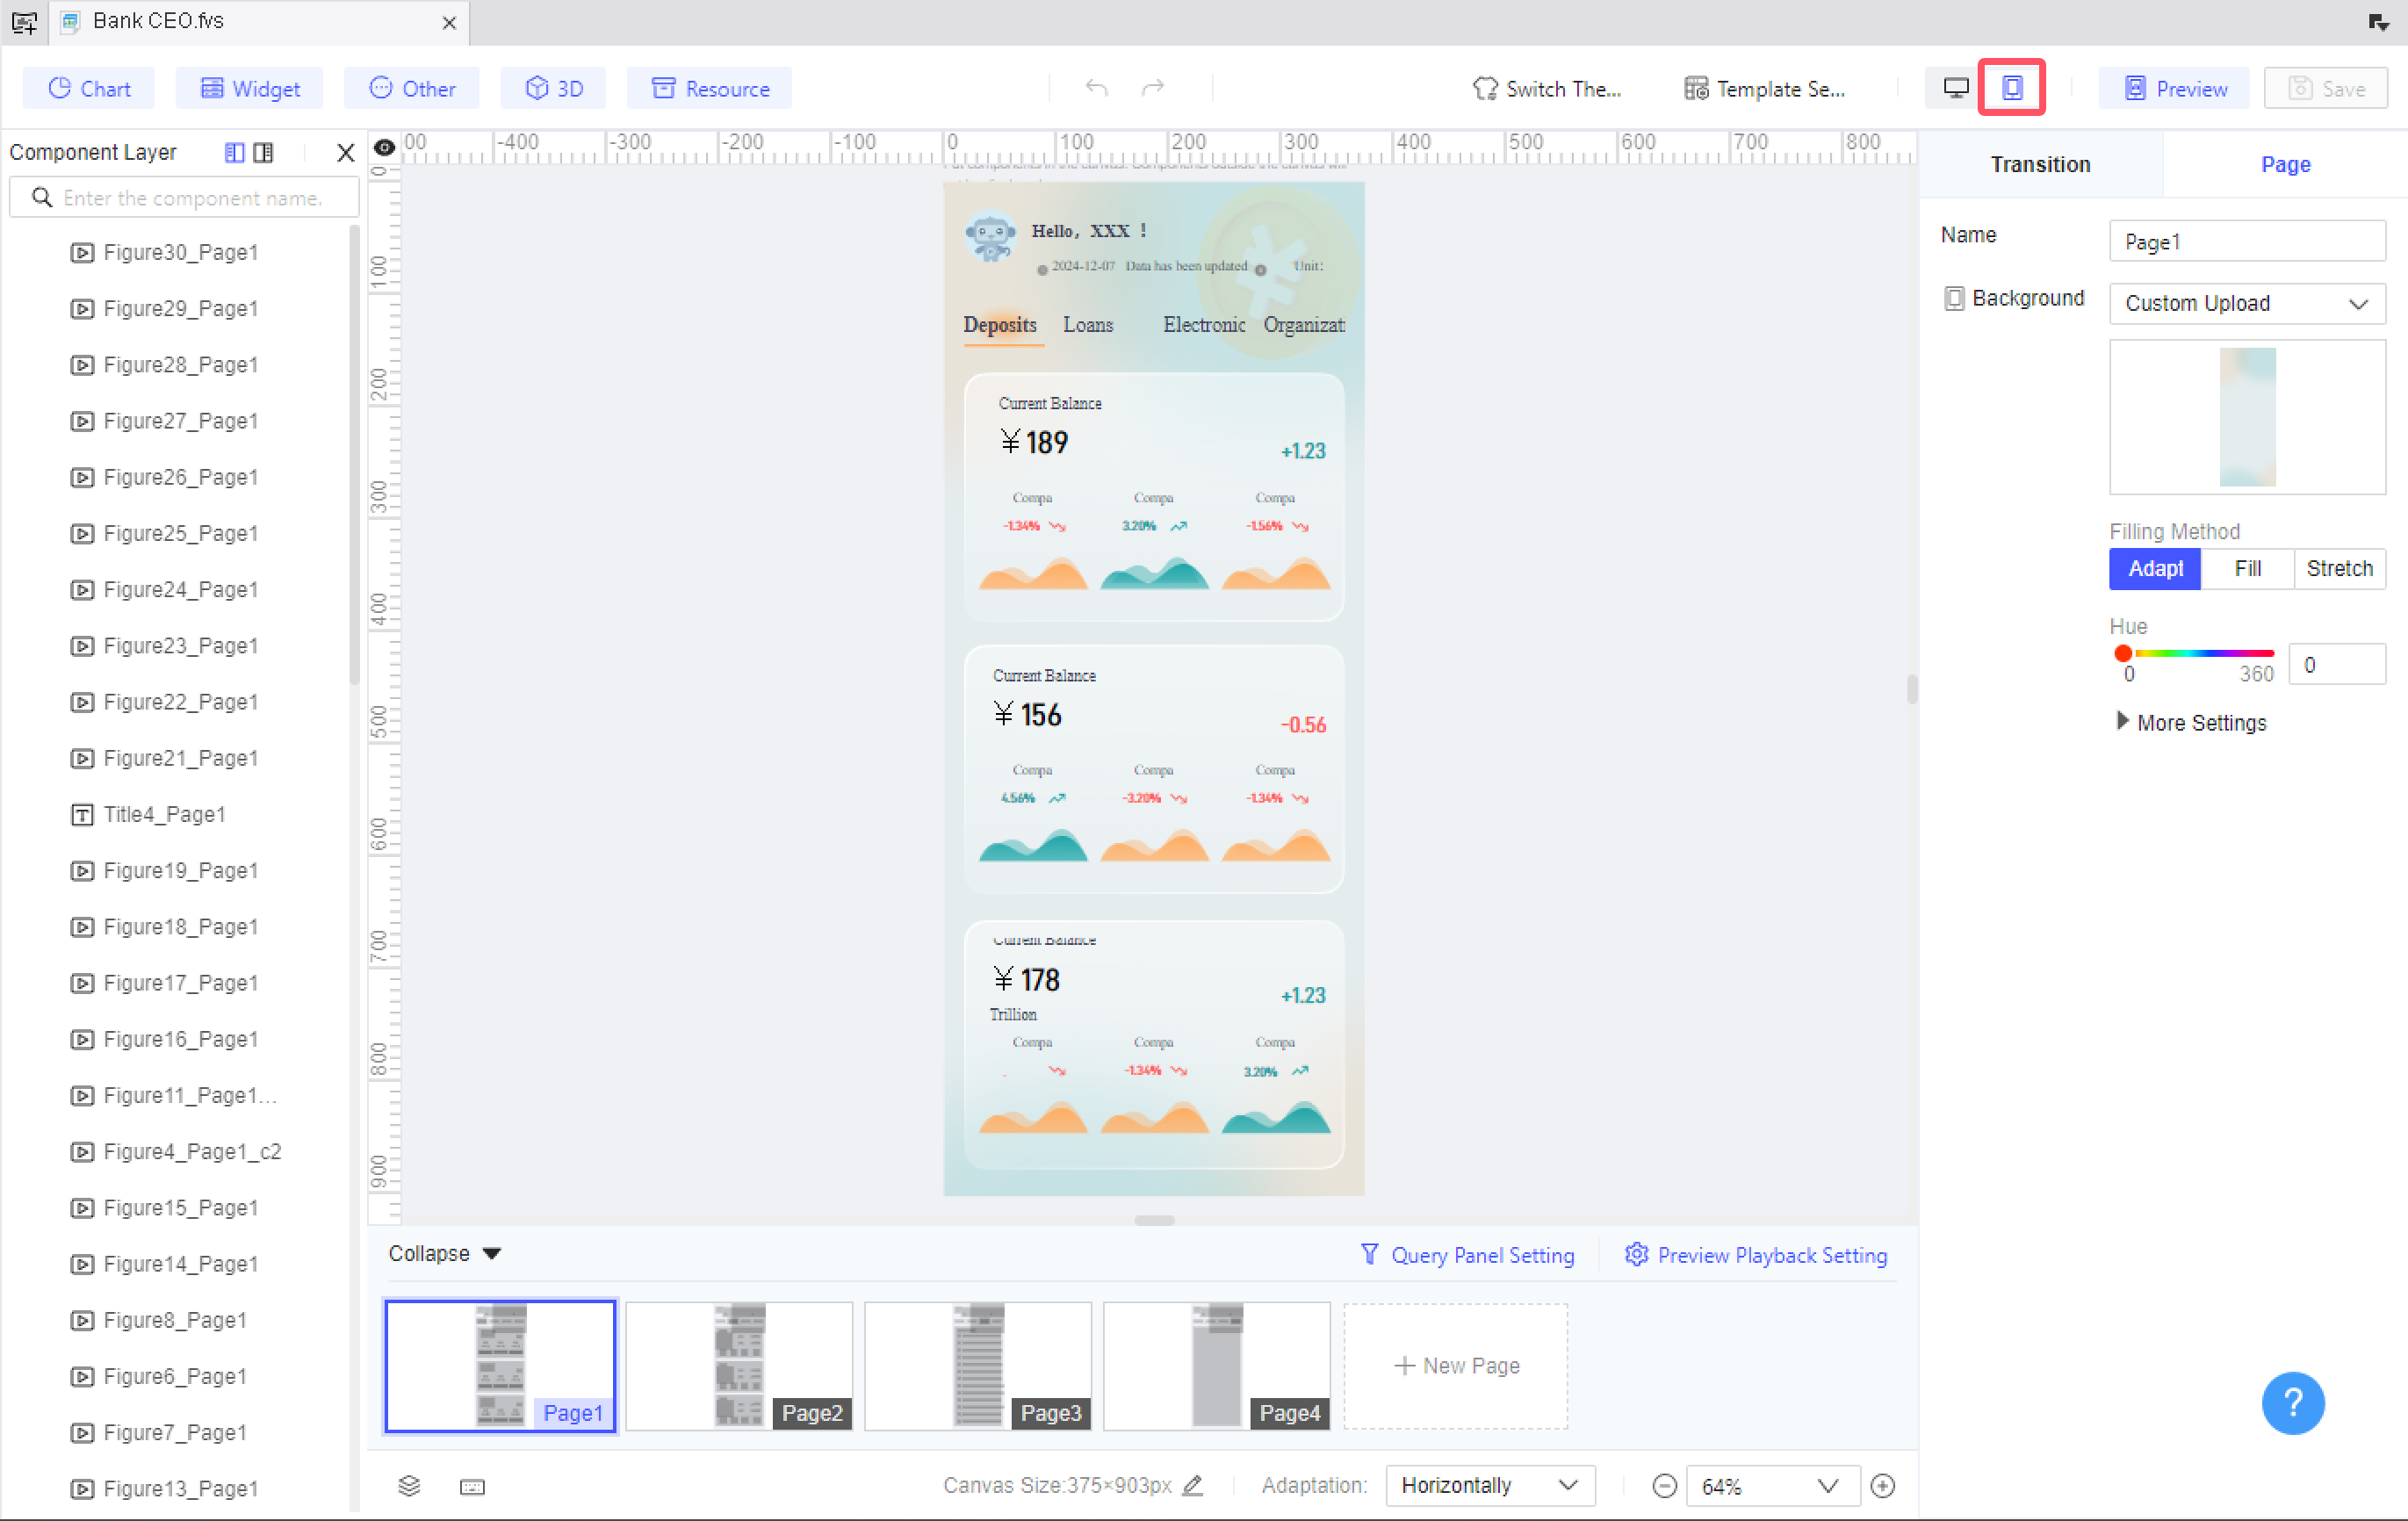This screenshot has height=1521, width=2408.
Task: Select the Stretch filling method
Action: (2339, 568)
